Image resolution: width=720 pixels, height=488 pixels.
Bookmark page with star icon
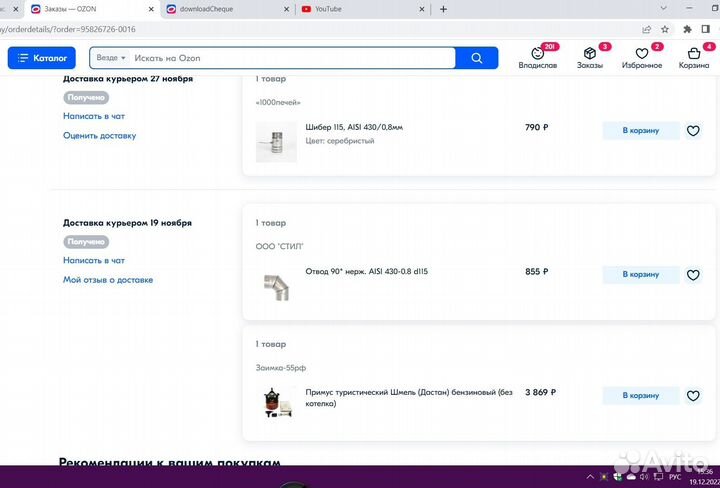click(664, 29)
